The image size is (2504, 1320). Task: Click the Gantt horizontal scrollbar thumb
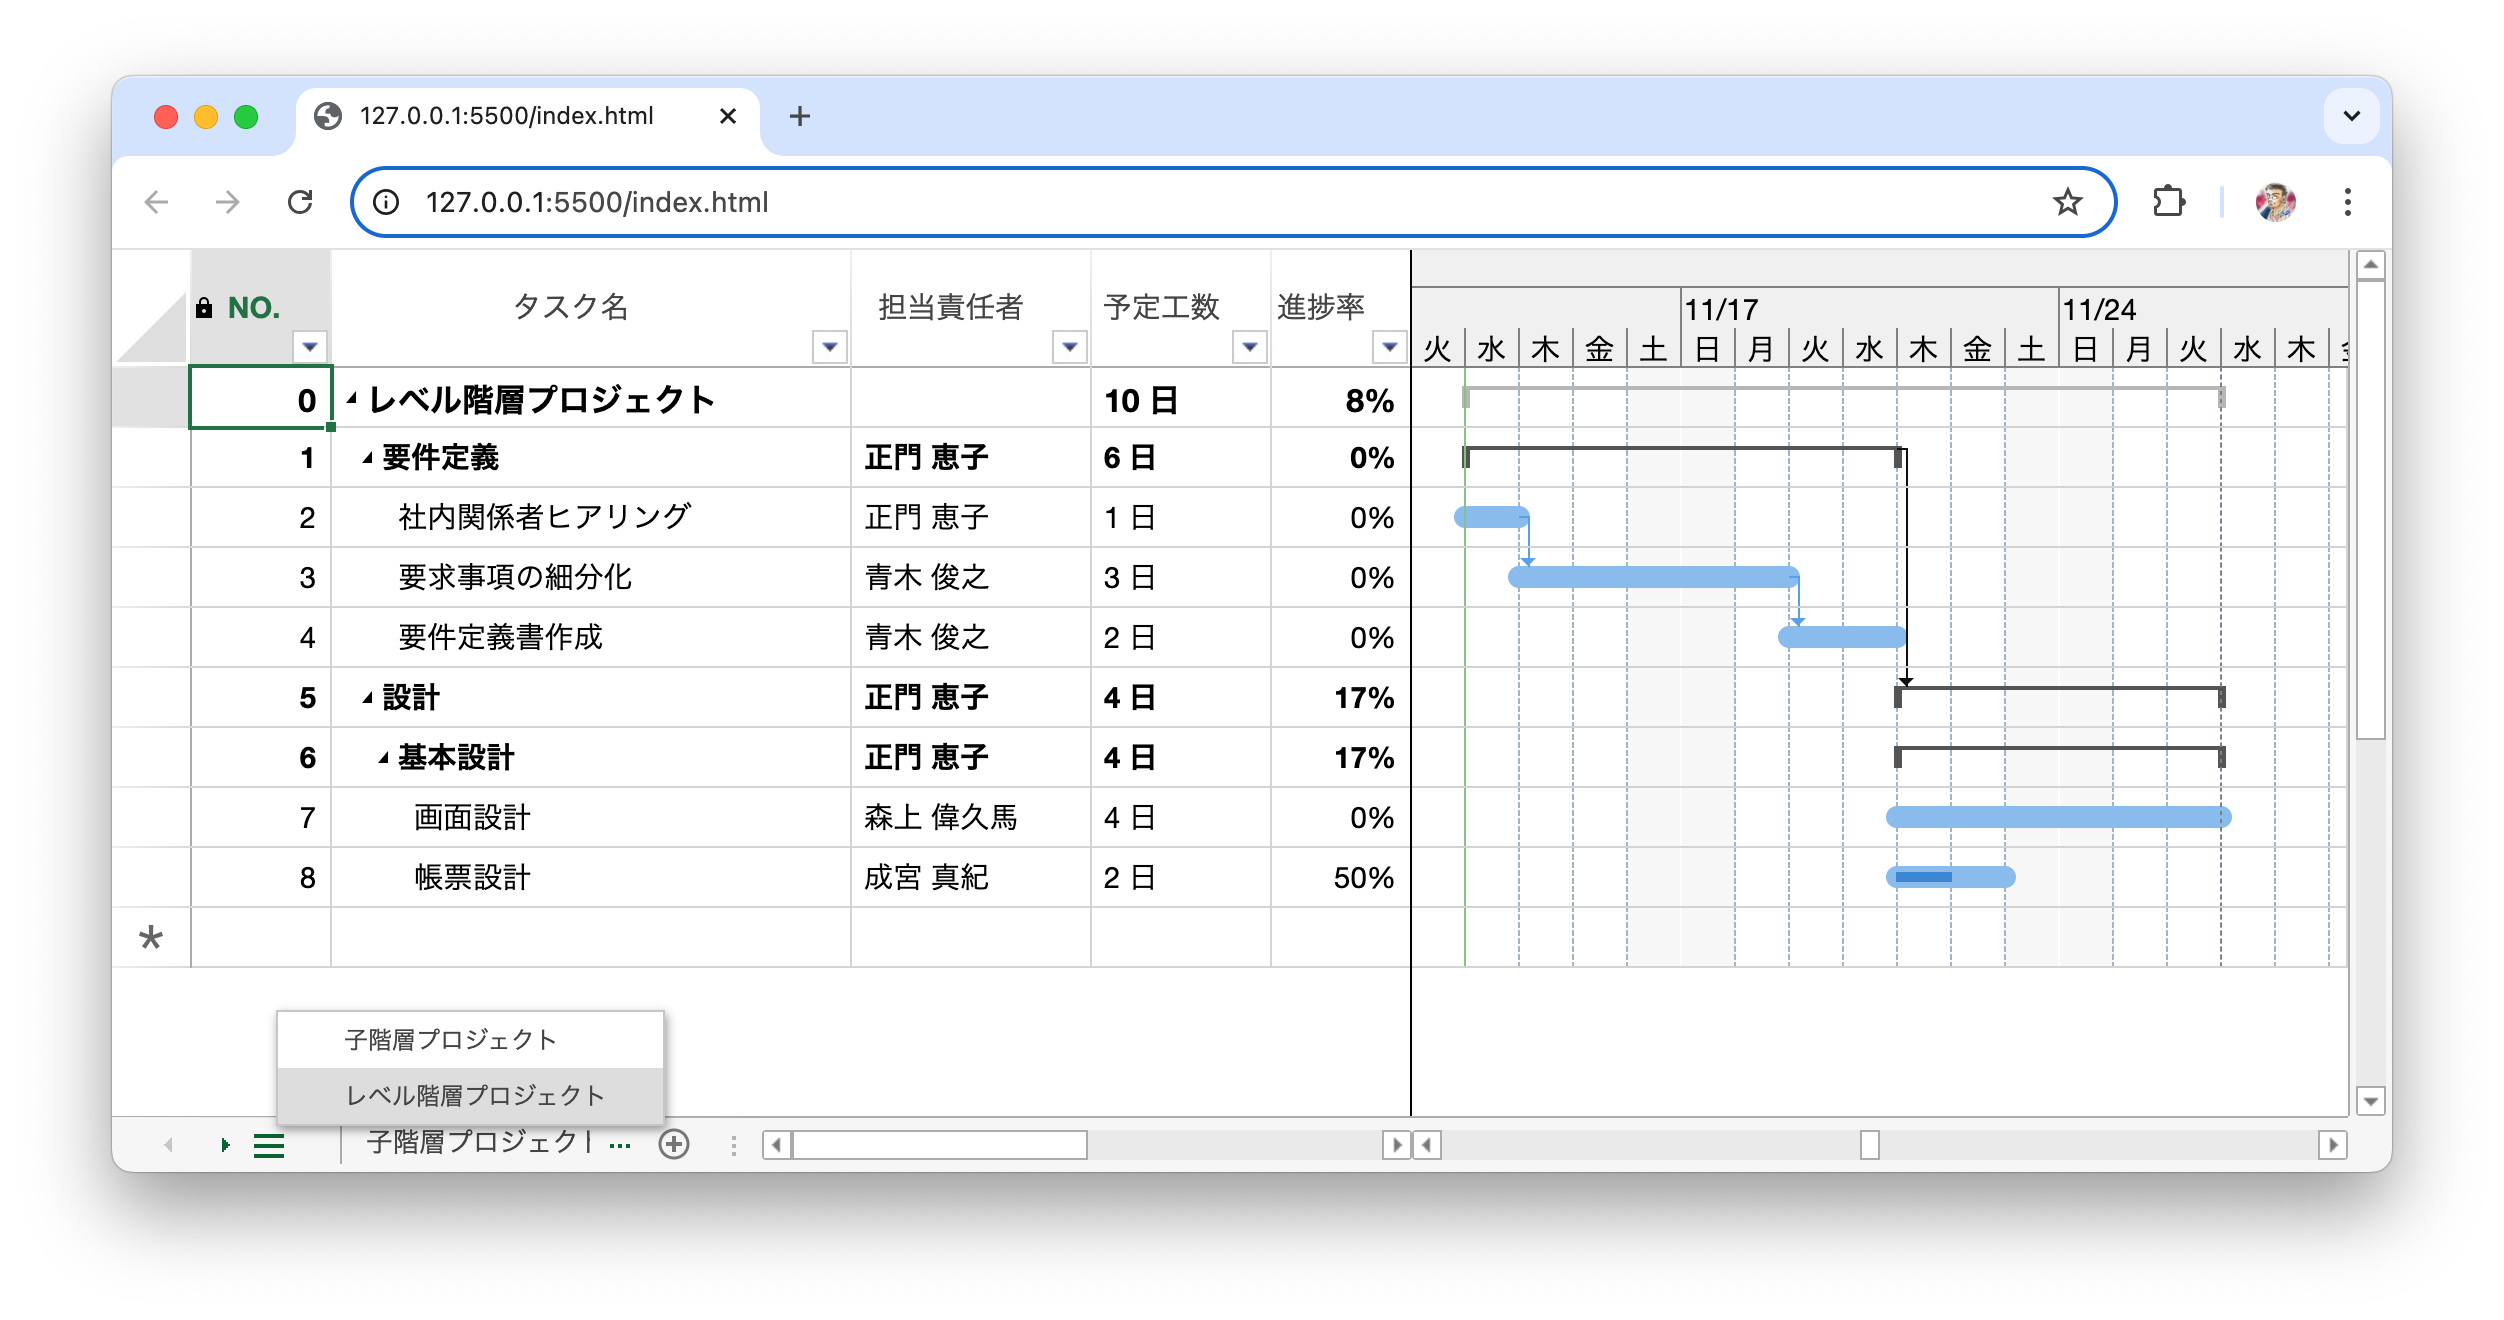(x=1869, y=1145)
